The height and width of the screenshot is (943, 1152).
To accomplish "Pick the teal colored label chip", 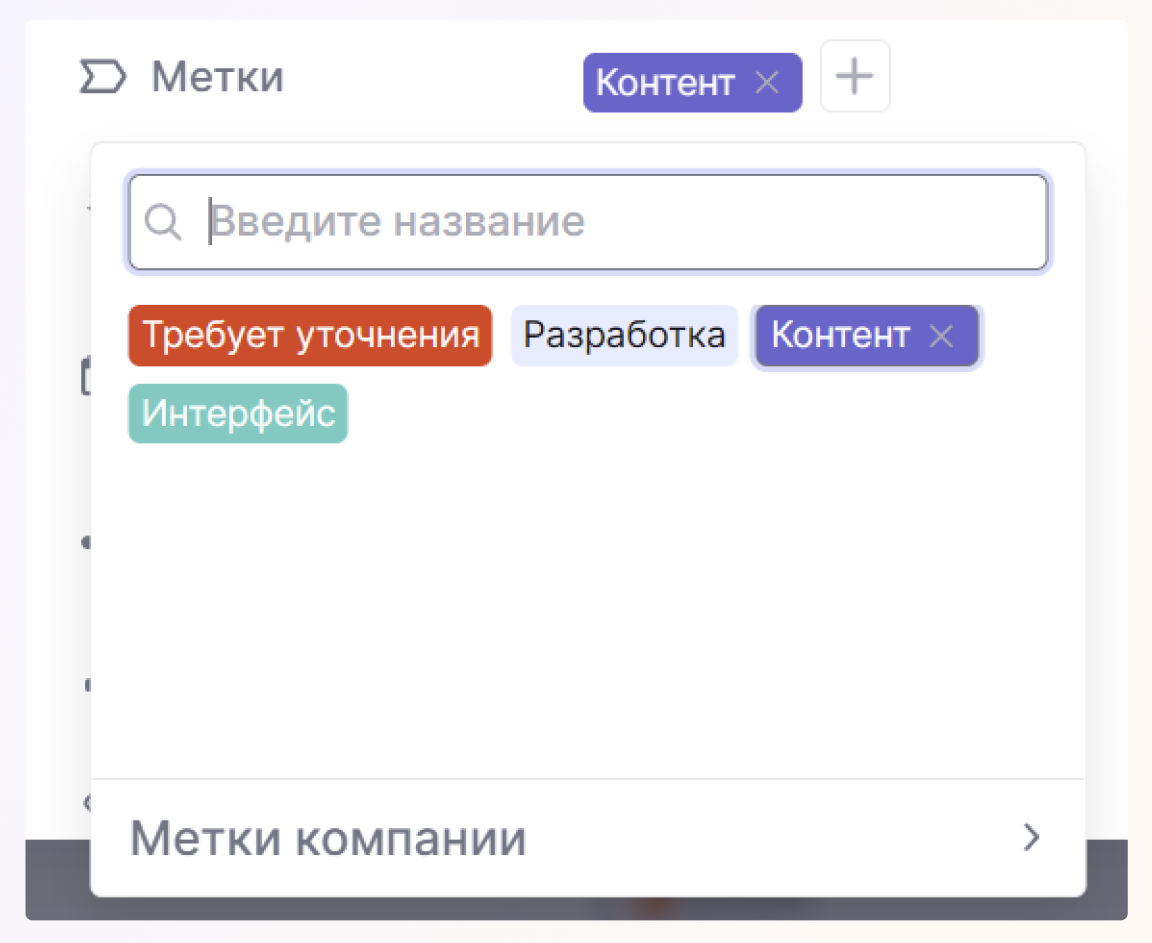I will (238, 414).
